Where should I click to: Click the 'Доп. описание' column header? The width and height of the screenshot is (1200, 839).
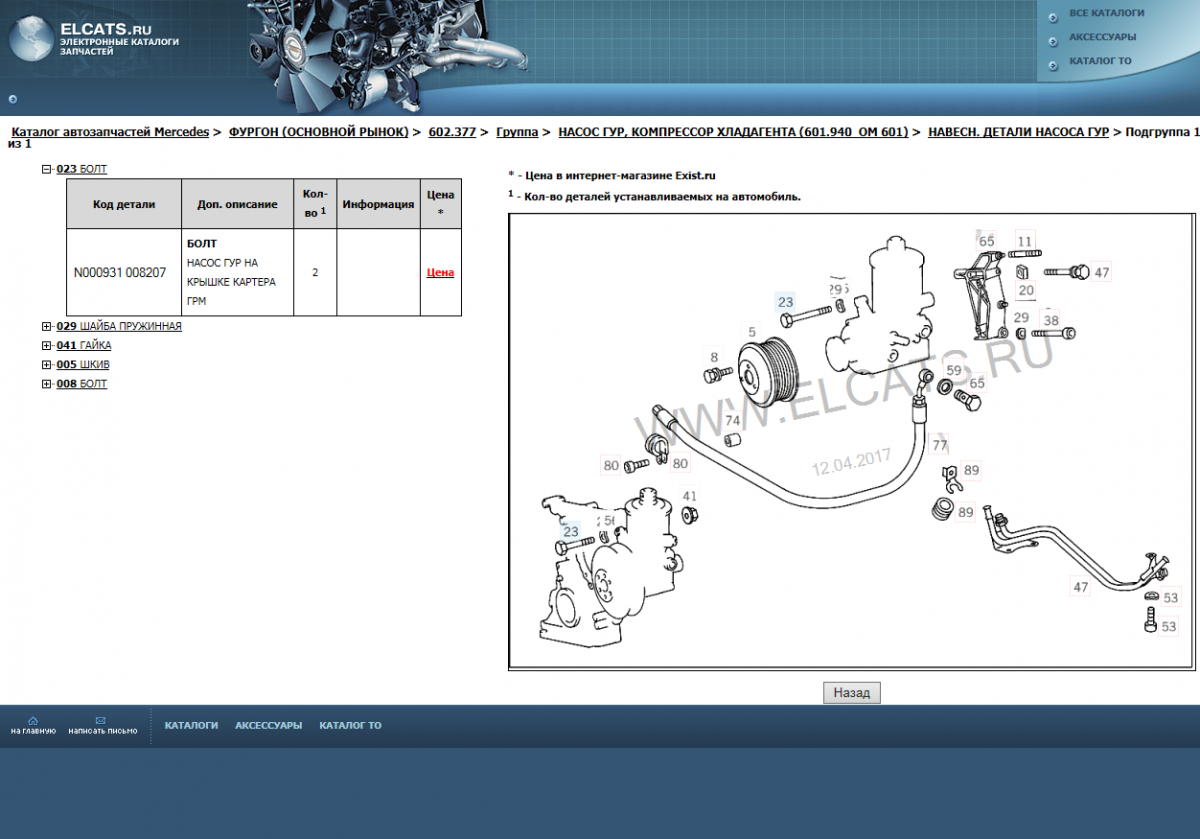[238, 204]
